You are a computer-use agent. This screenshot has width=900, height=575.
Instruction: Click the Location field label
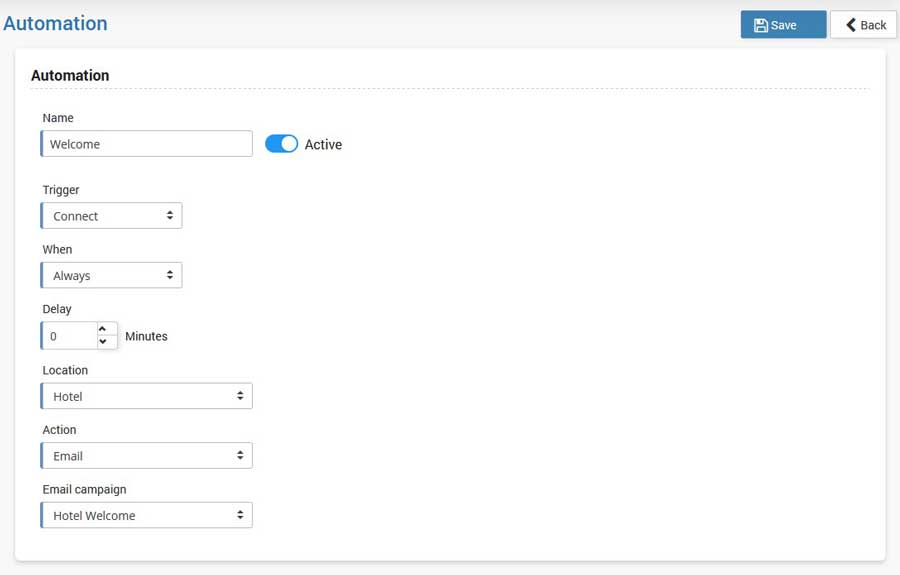(x=65, y=370)
